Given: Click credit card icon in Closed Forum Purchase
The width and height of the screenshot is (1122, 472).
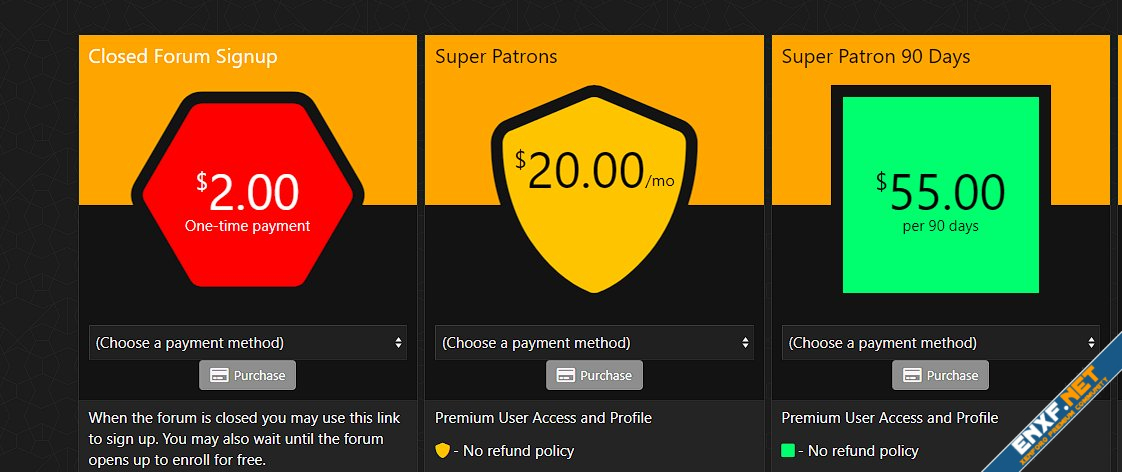Looking at the screenshot, I should point(218,376).
